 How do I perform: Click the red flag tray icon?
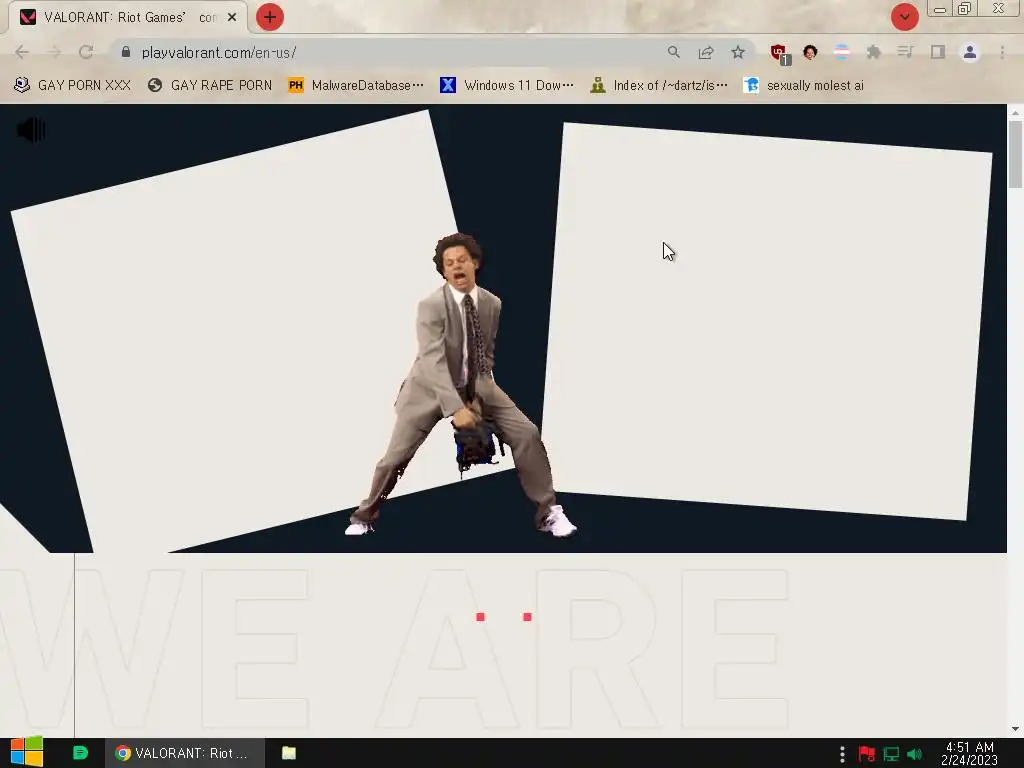click(x=867, y=754)
